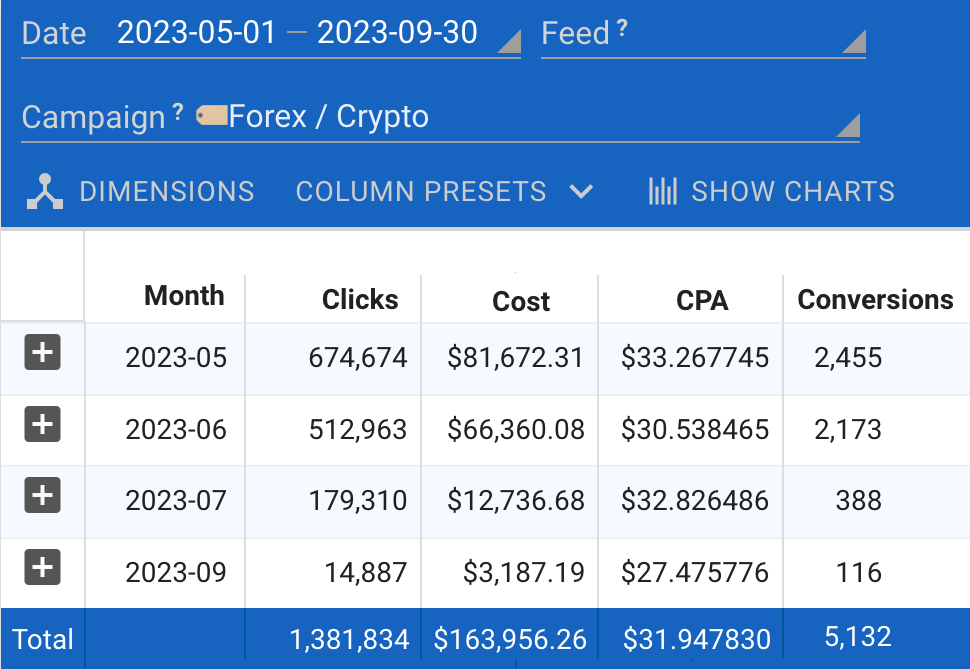Viewport: 970px width, 669px height.
Task: Click the Dimensions tree icon
Action: [45, 191]
